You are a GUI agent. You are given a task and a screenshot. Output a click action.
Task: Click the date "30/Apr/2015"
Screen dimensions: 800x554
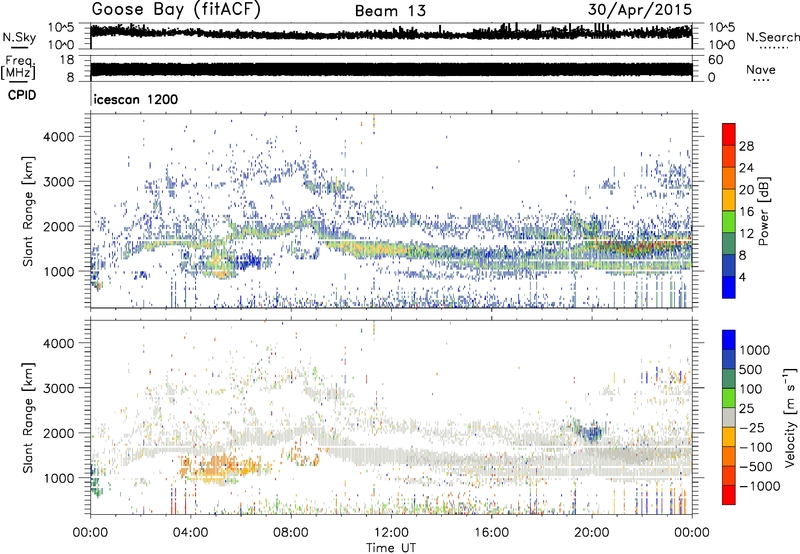click(640, 10)
